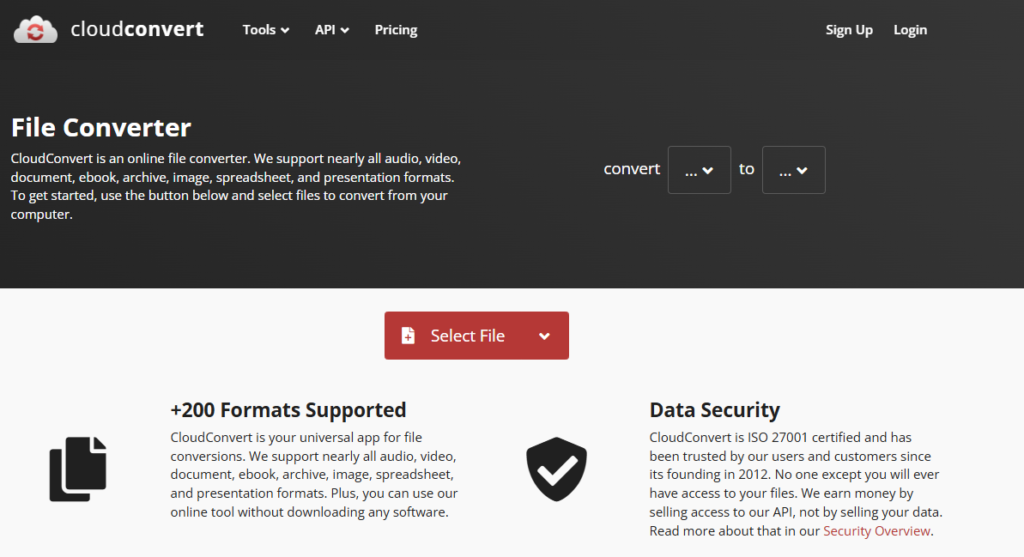The height and width of the screenshot is (557, 1024).
Task: Open the source format dropdown after 'convert'
Action: tap(699, 170)
